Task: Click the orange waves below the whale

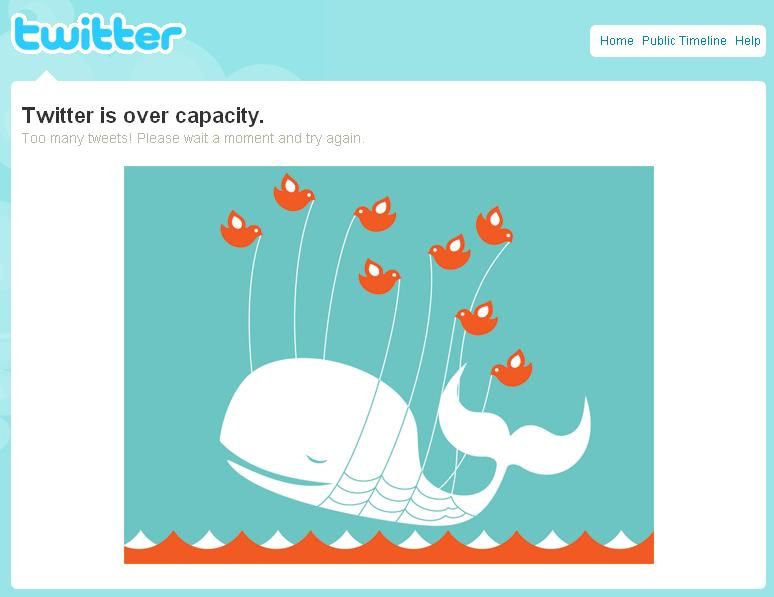Action: 389,548
